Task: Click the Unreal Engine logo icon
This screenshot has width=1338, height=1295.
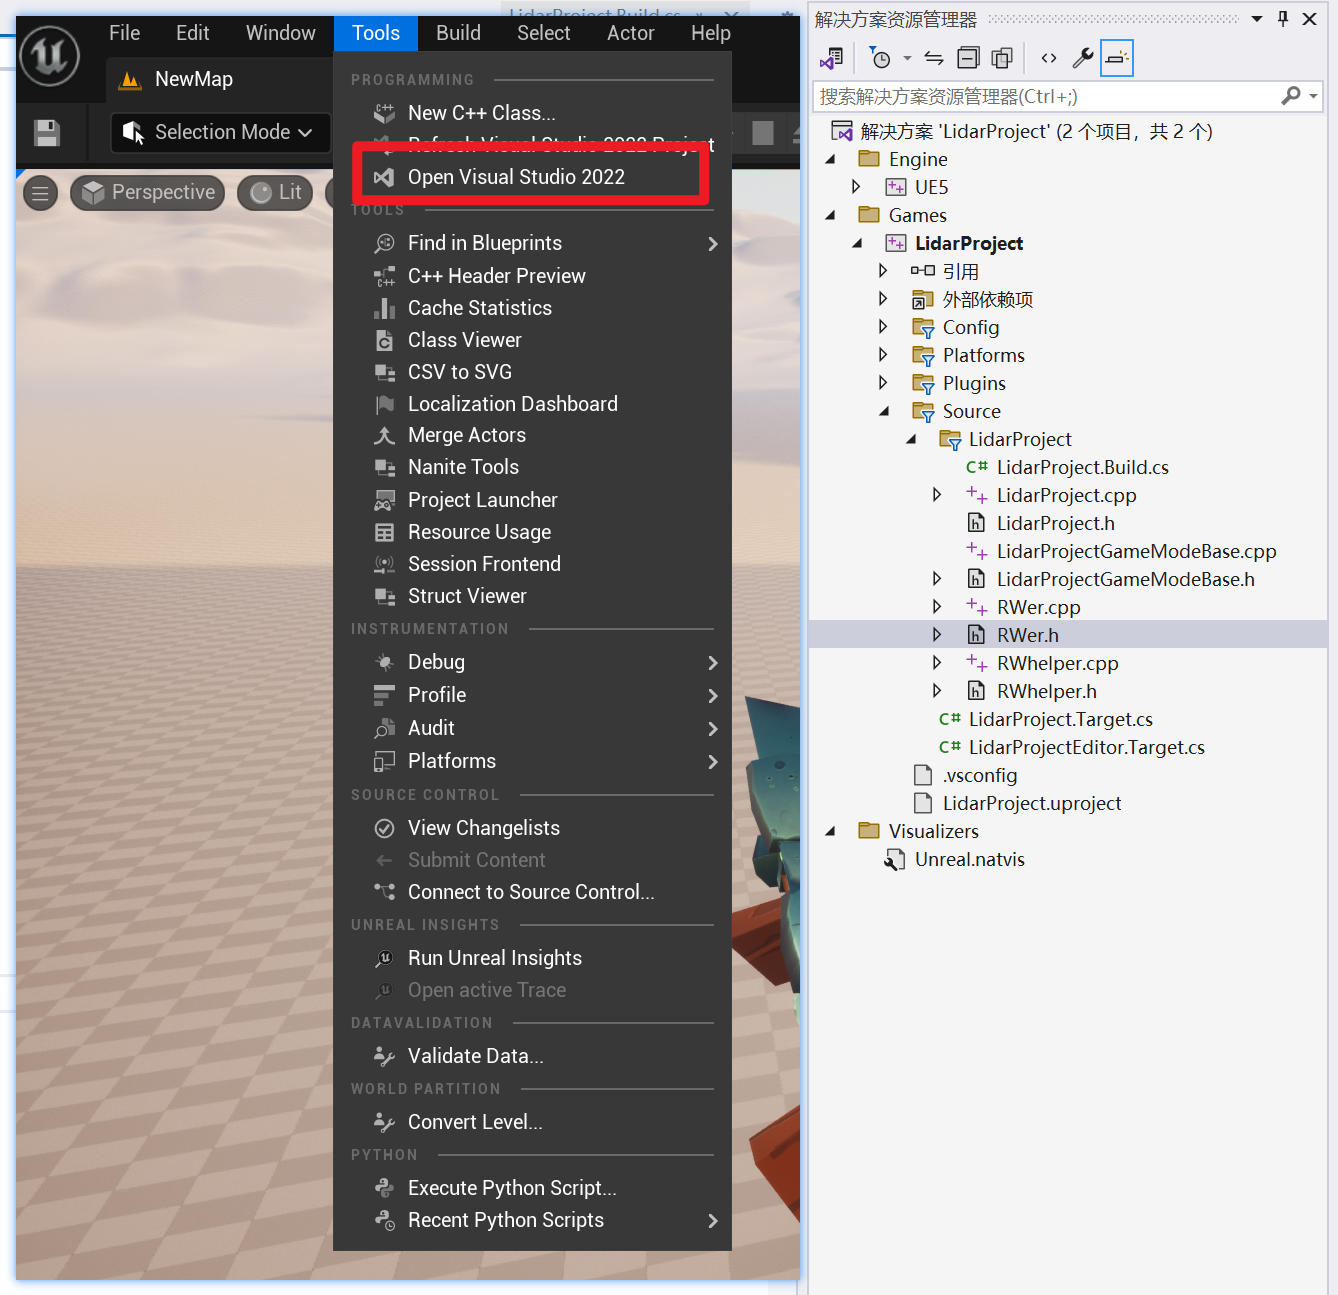Action: pyautogui.click(x=50, y=56)
